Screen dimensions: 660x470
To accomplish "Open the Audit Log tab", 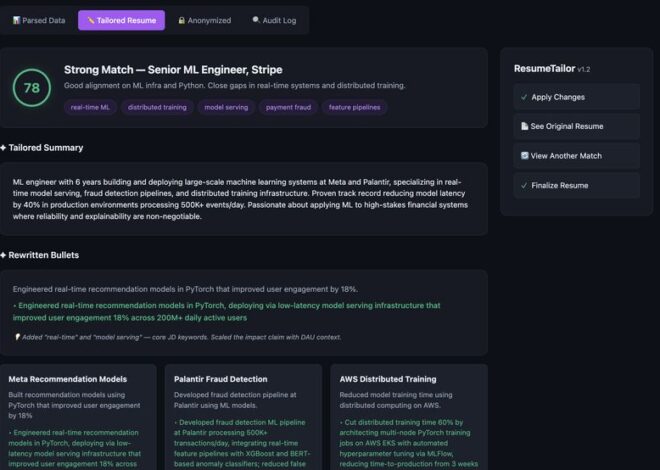I will click(274, 20).
